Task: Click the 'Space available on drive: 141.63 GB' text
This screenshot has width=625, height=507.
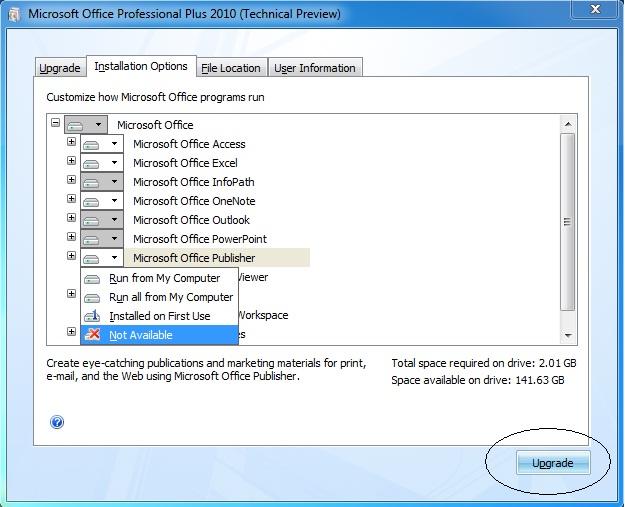Action: click(478, 380)
